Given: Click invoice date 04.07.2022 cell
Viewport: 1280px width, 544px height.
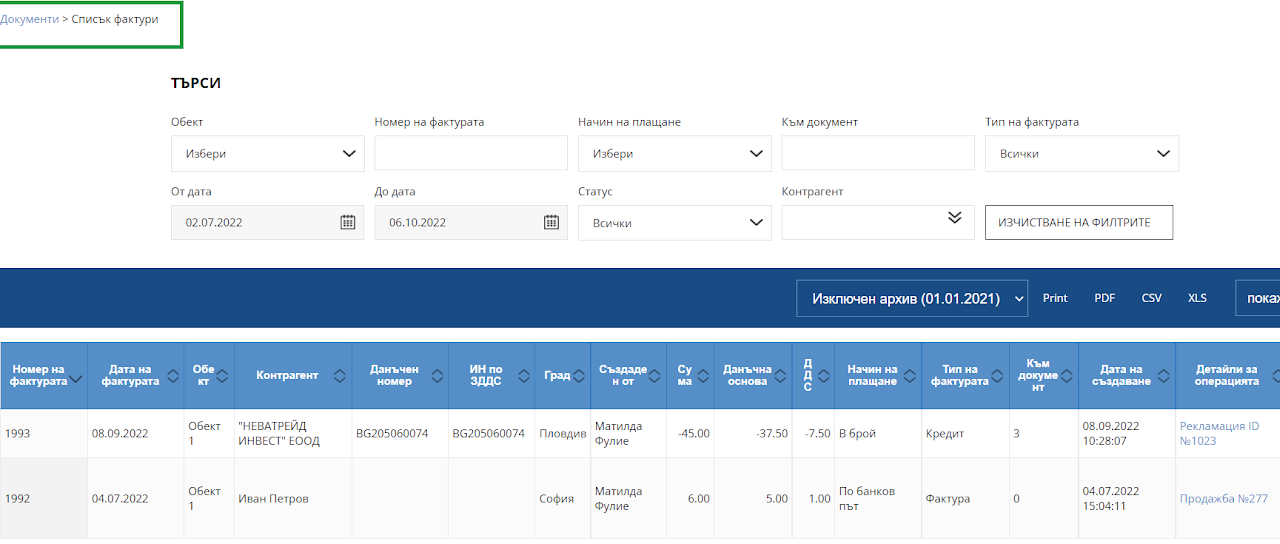Looking at the screenshot, I should (x=136, y=498).
